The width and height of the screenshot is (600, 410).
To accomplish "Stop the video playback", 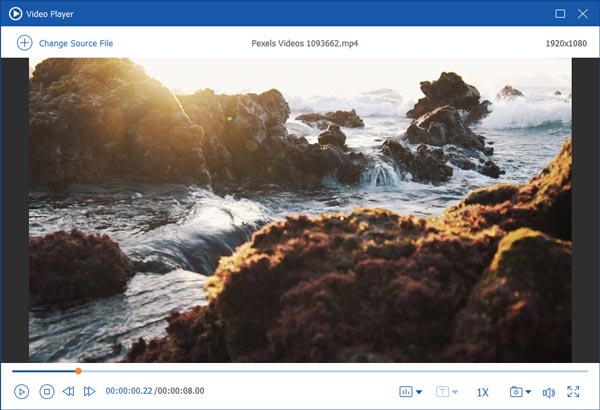I will click(x=46, y=392).
